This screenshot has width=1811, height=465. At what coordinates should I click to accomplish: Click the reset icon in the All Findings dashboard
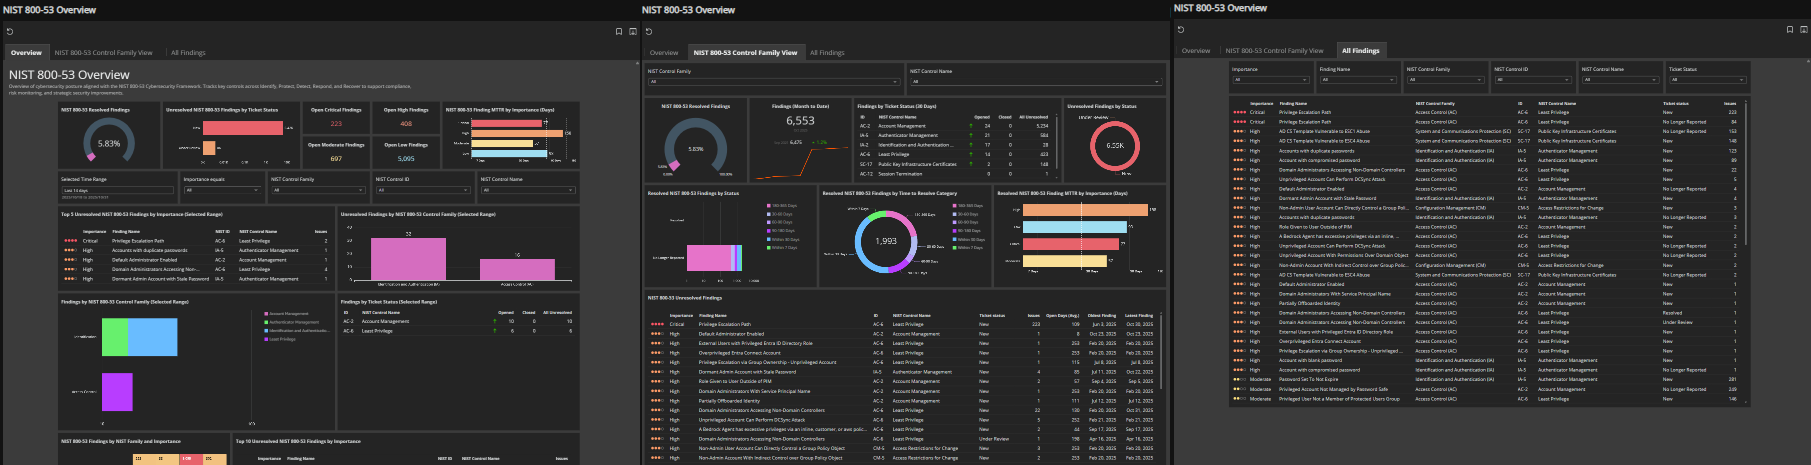click(1180, 29)
